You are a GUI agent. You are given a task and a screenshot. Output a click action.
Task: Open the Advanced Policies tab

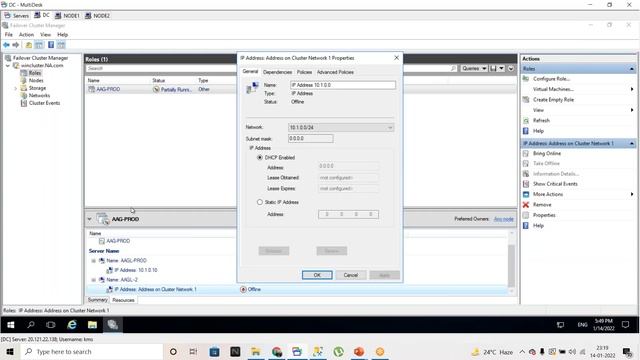pos(335,72)
